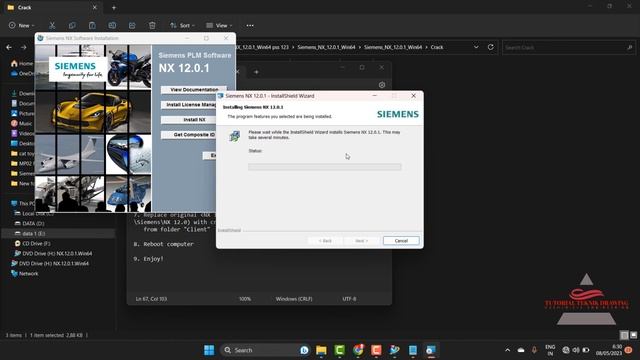
Task: Select DVD Drive (H:) NX12.0.1.Win64 under This PC
Action: (53, 253)
